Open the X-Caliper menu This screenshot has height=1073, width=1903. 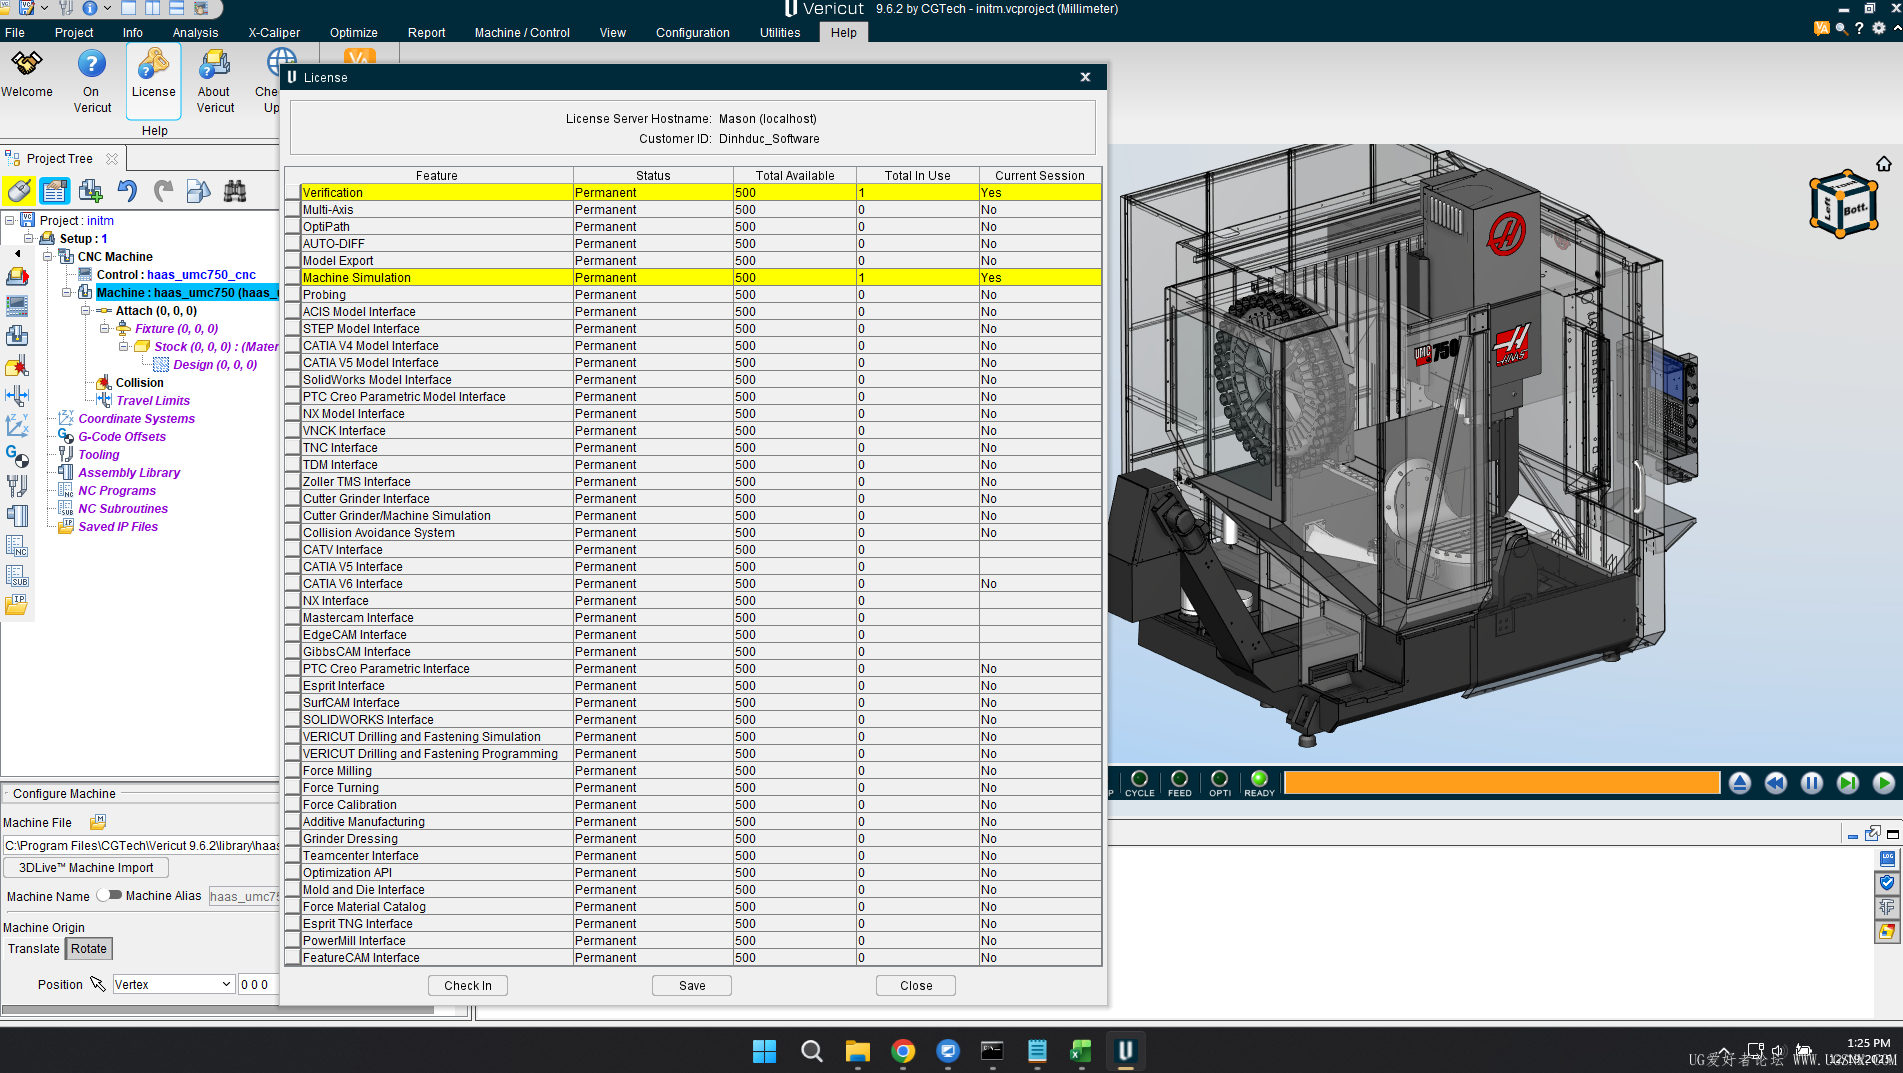coord(274,32)
